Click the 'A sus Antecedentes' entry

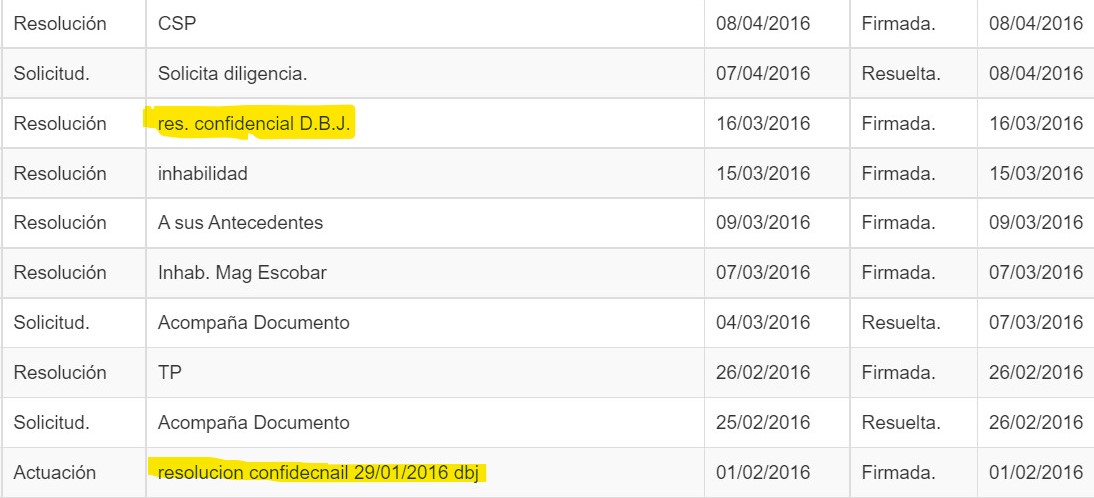click(241, 223)
